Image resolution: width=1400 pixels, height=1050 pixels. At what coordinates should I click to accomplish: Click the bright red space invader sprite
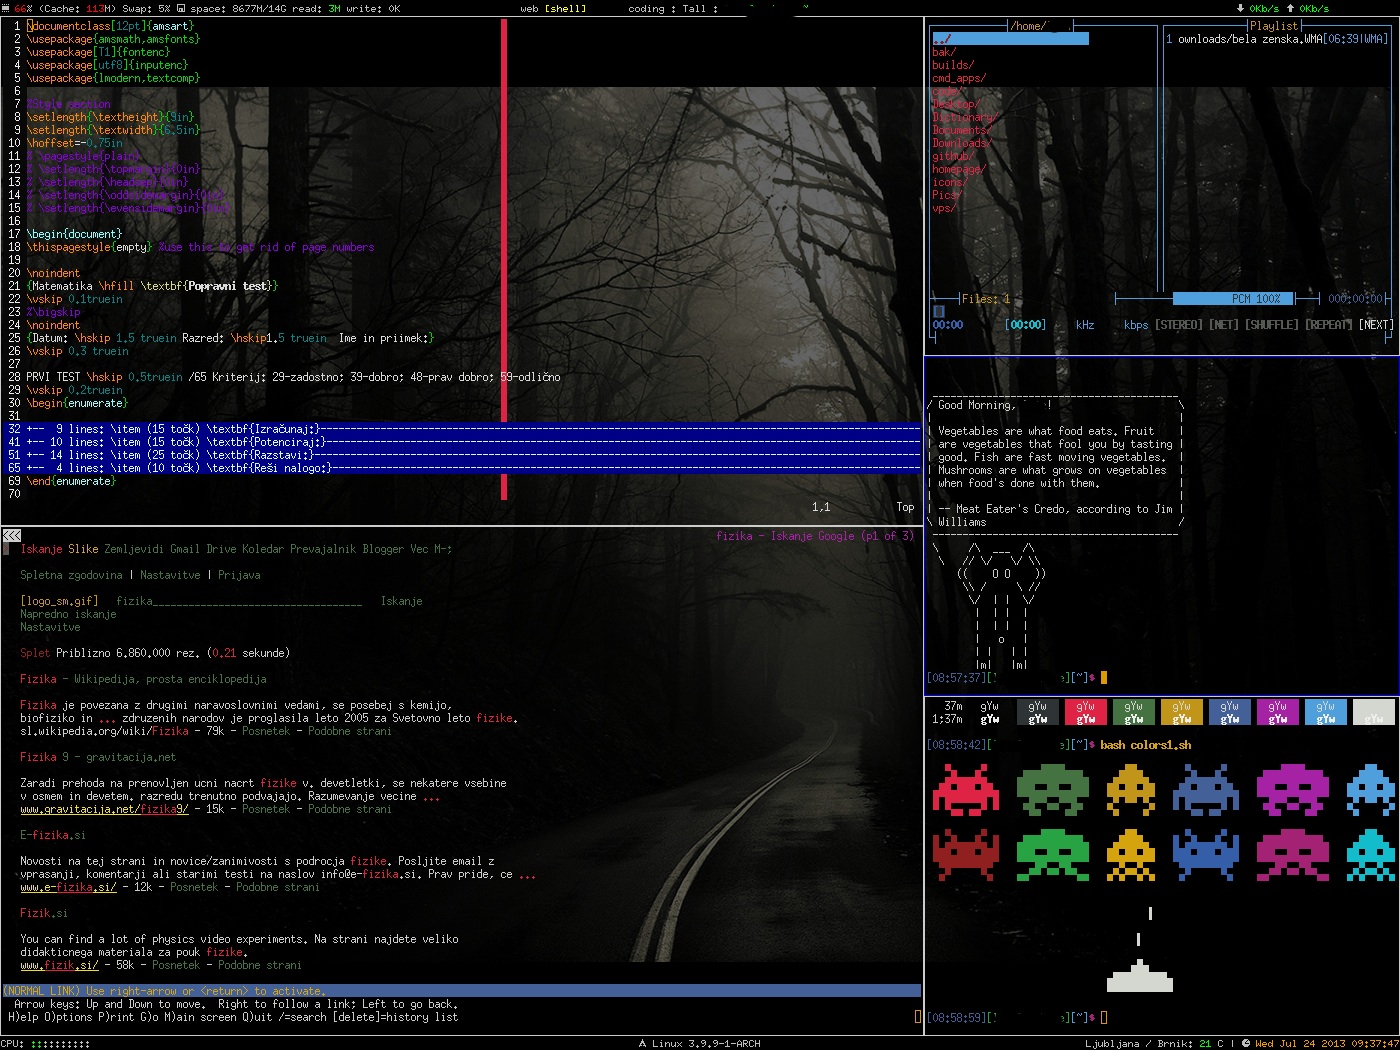(965, 790)
